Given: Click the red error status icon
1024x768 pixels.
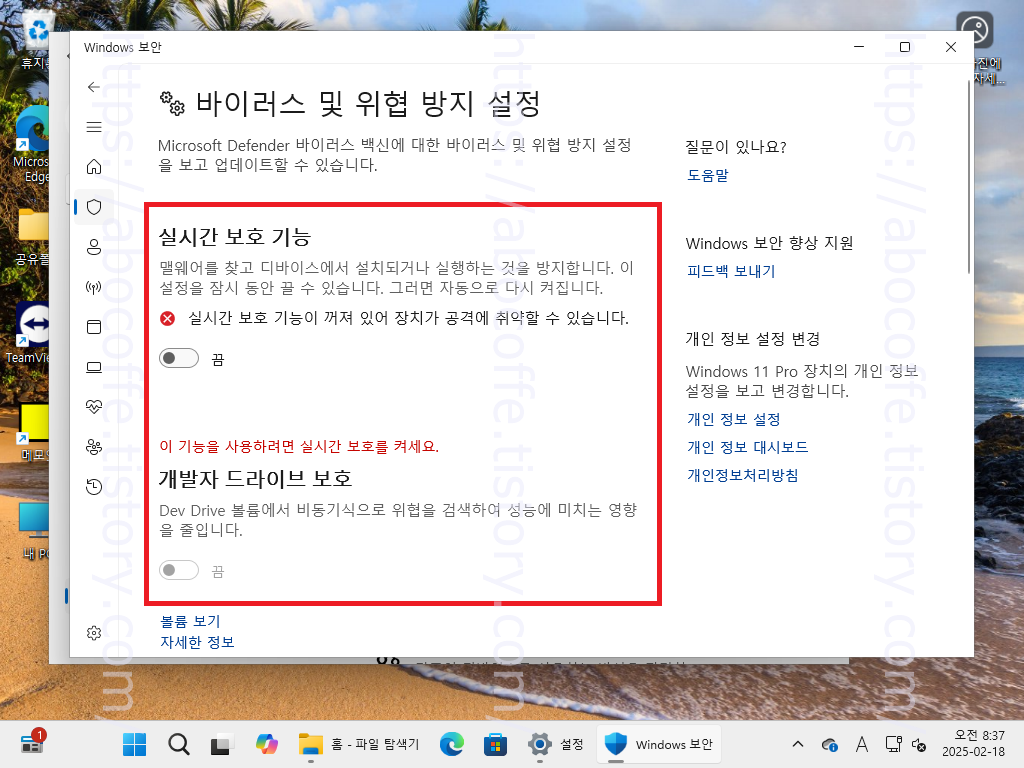Looking at the screenshot, I should pos(168,318).
